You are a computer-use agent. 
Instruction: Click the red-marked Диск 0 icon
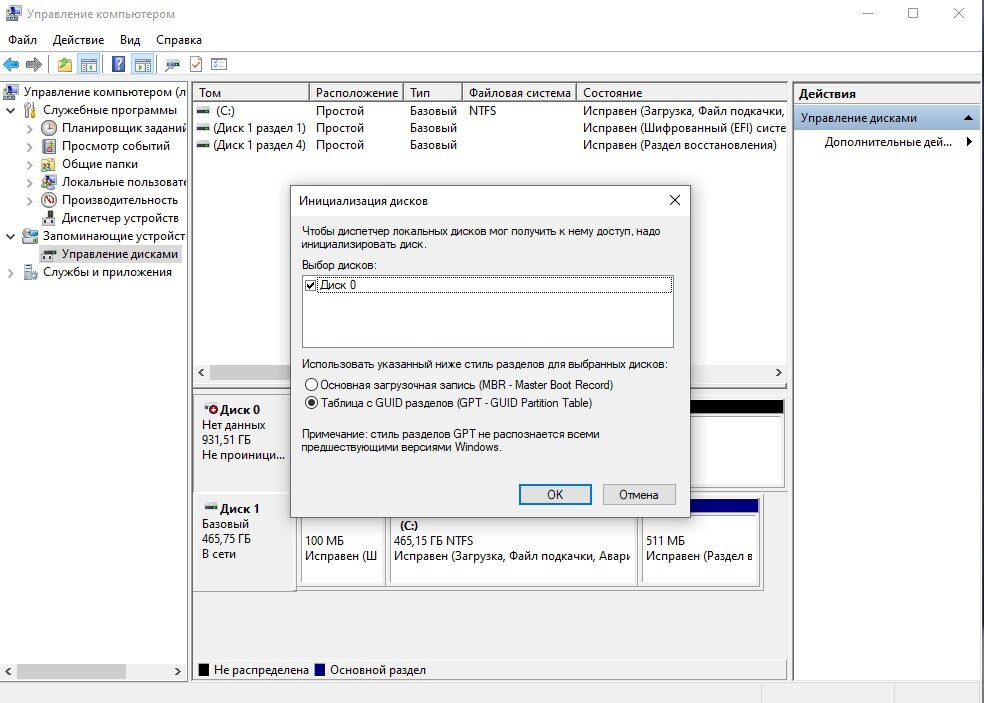click(x=211, y=409)
